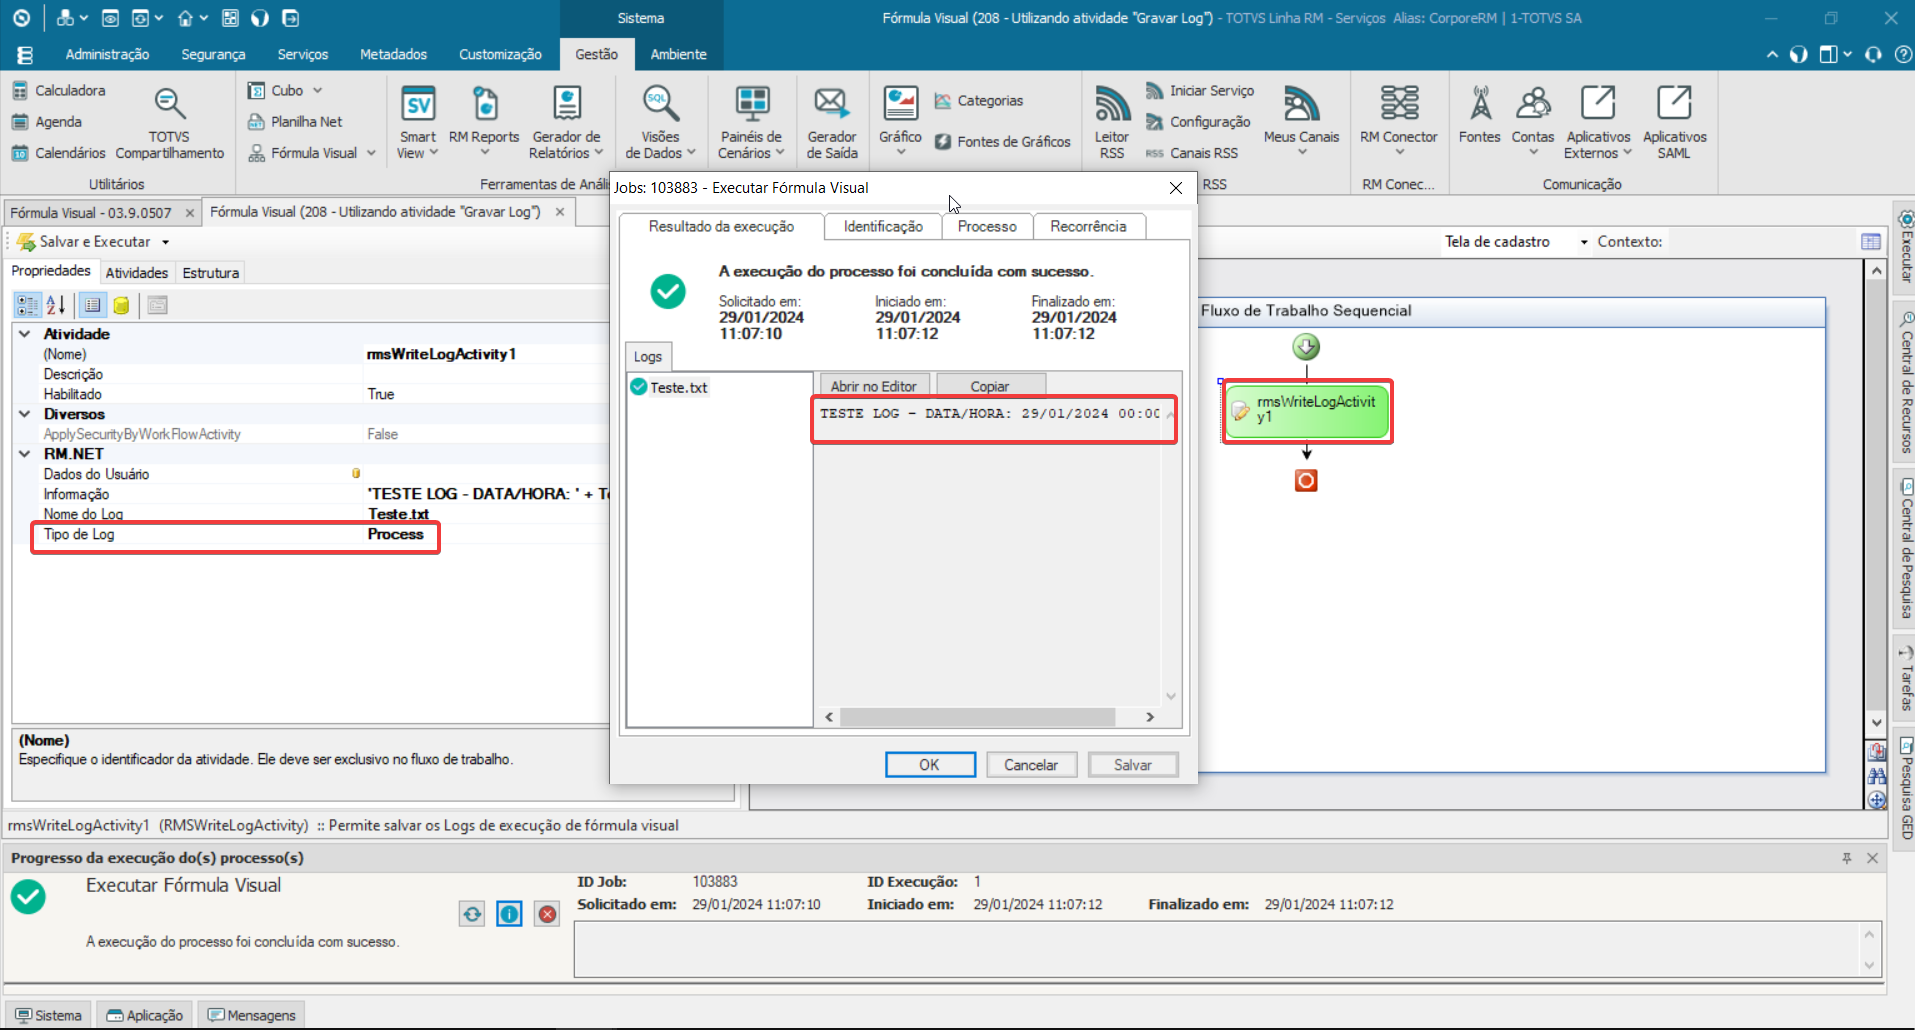
Task: Click the red end node in workflow
Action: [x=1306, y=481]
